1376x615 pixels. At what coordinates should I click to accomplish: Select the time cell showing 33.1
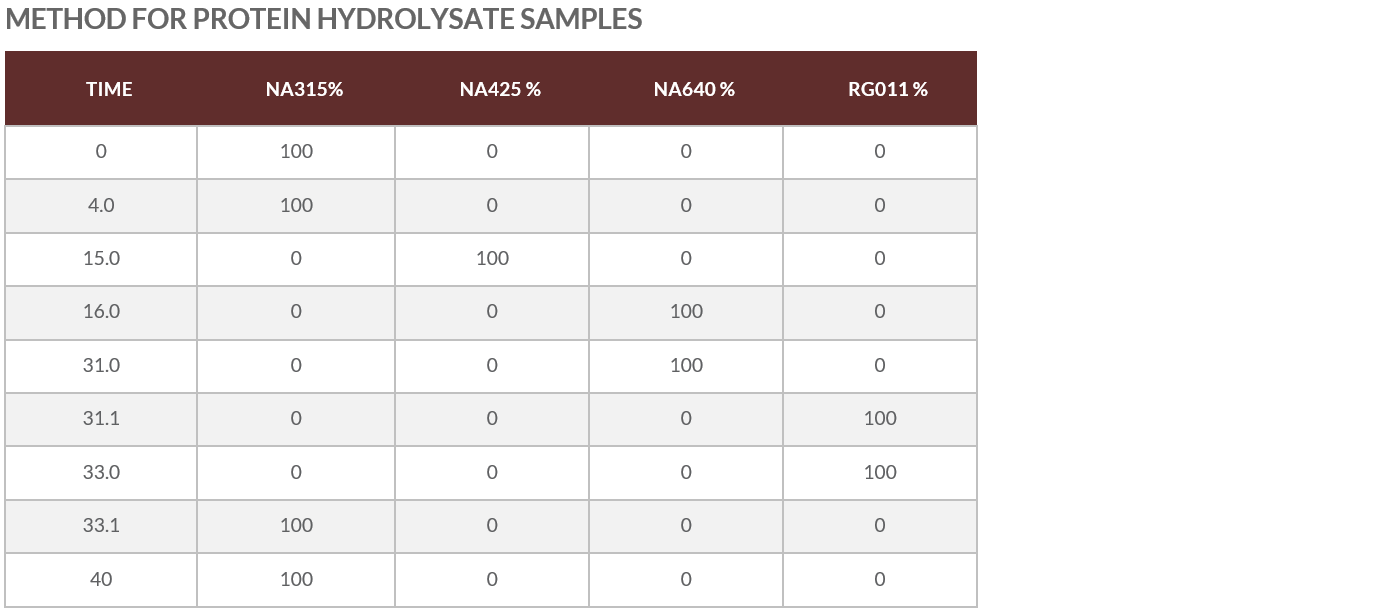[101, 525]
